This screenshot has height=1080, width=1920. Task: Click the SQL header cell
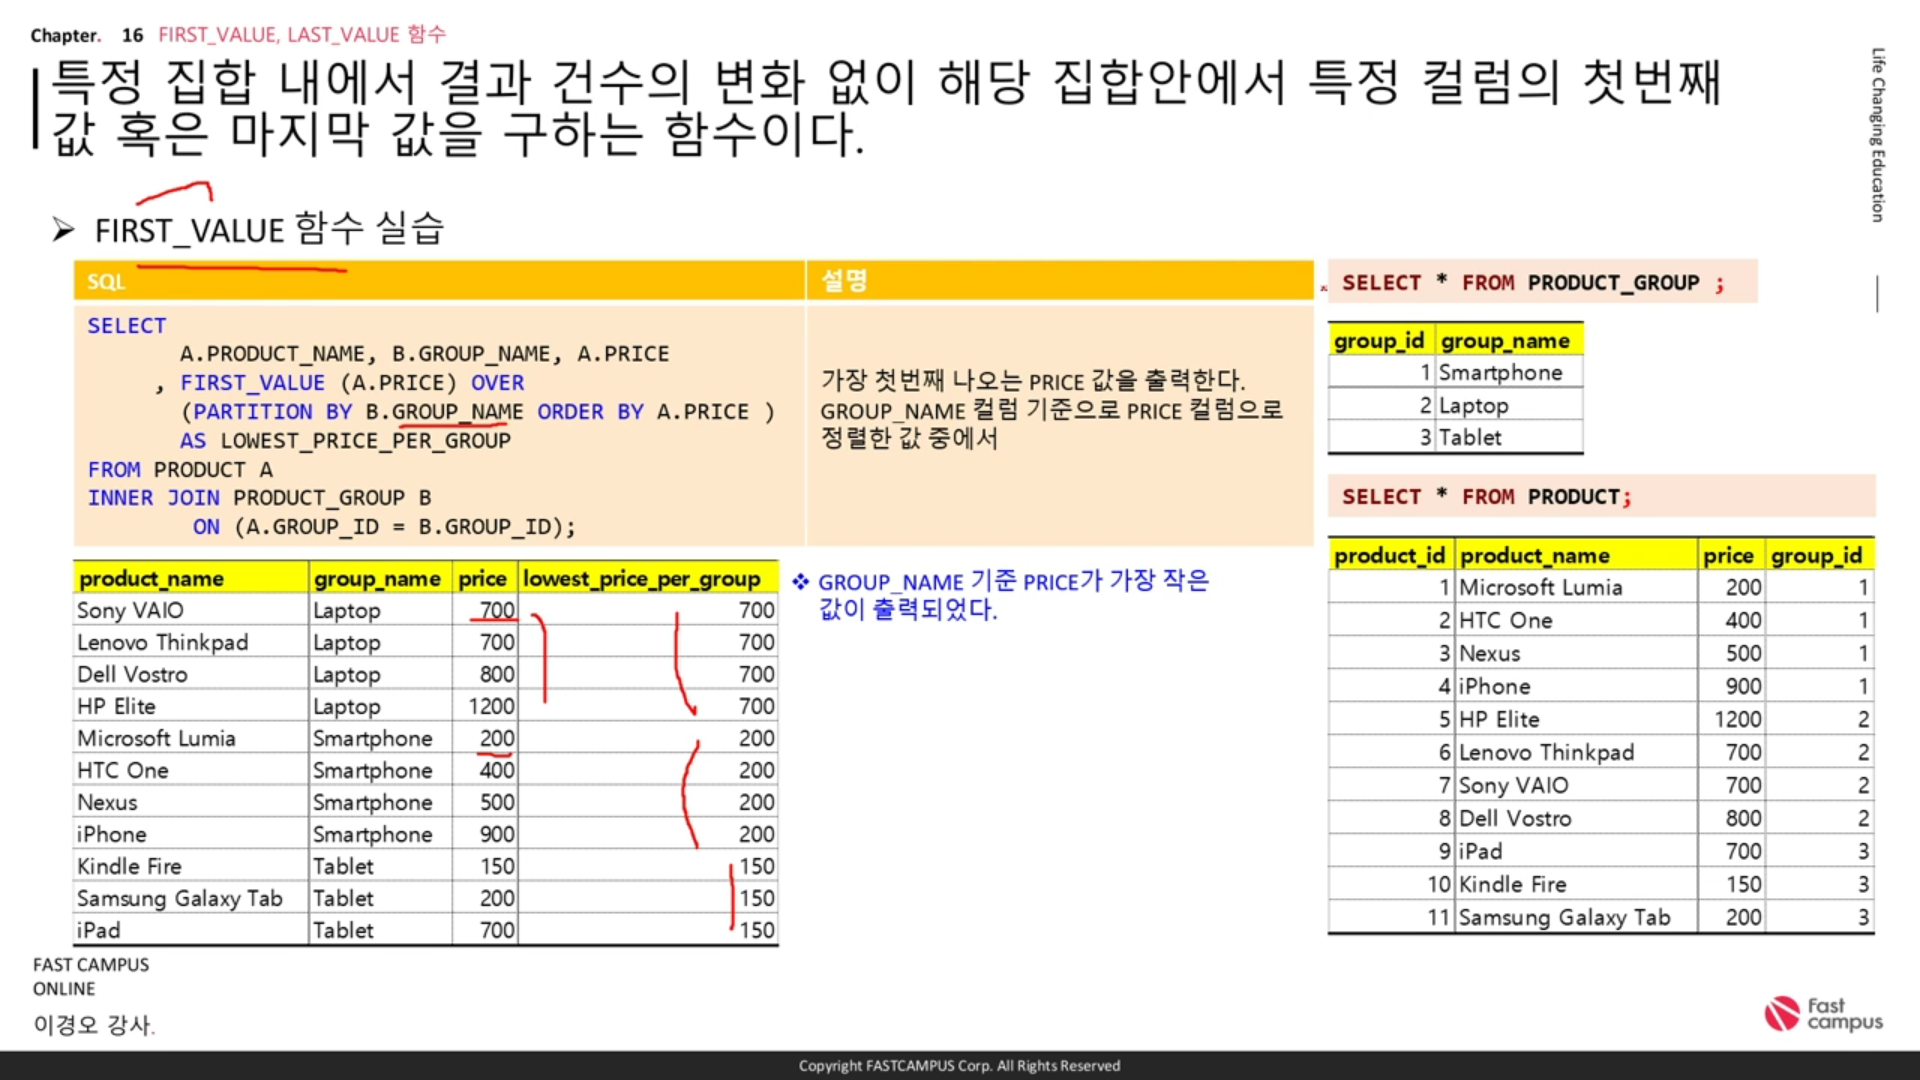coord(106,282)
